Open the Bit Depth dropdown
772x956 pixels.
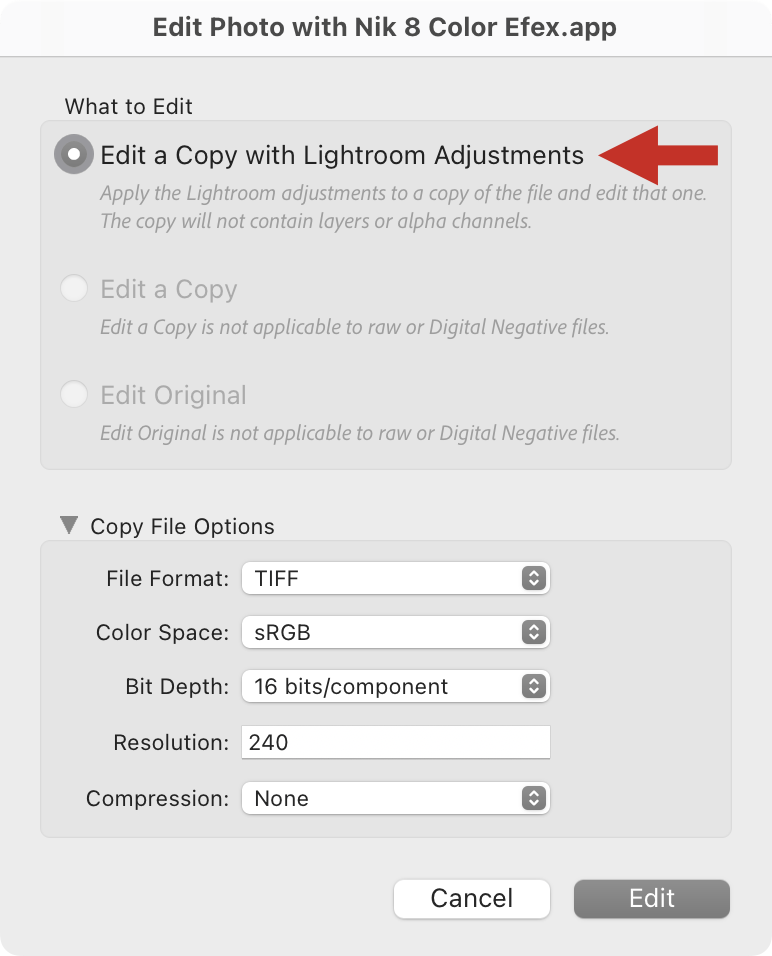(x=396, y=687)
